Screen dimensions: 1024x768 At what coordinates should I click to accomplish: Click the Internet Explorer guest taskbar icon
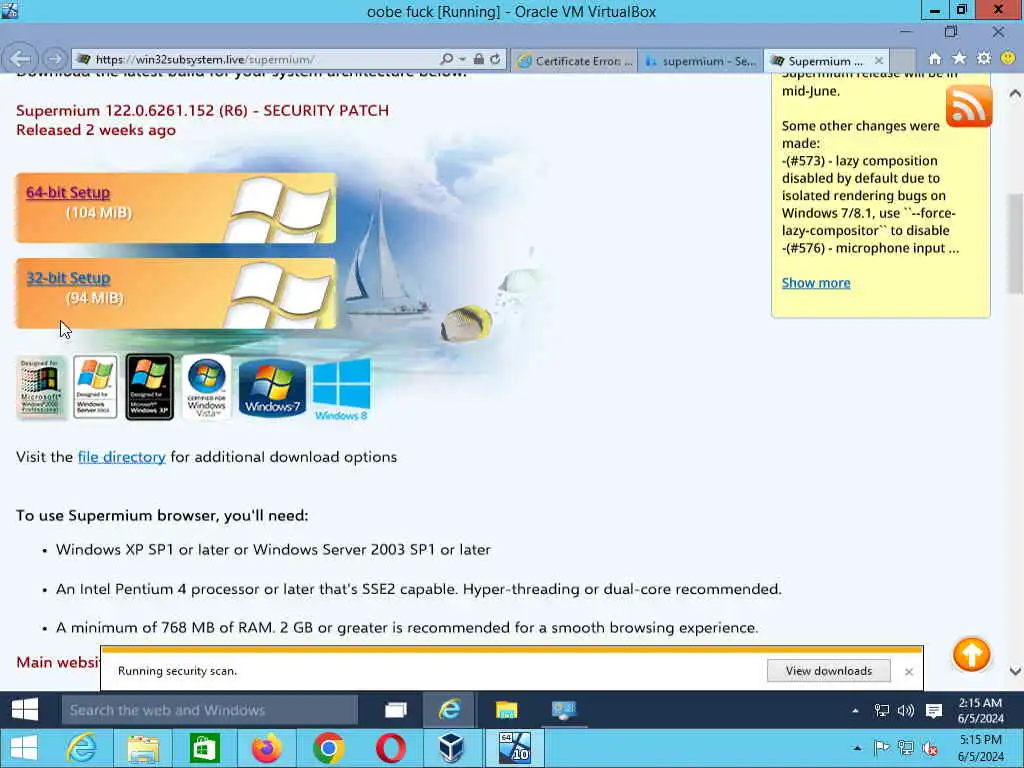(x=449, y=710)
